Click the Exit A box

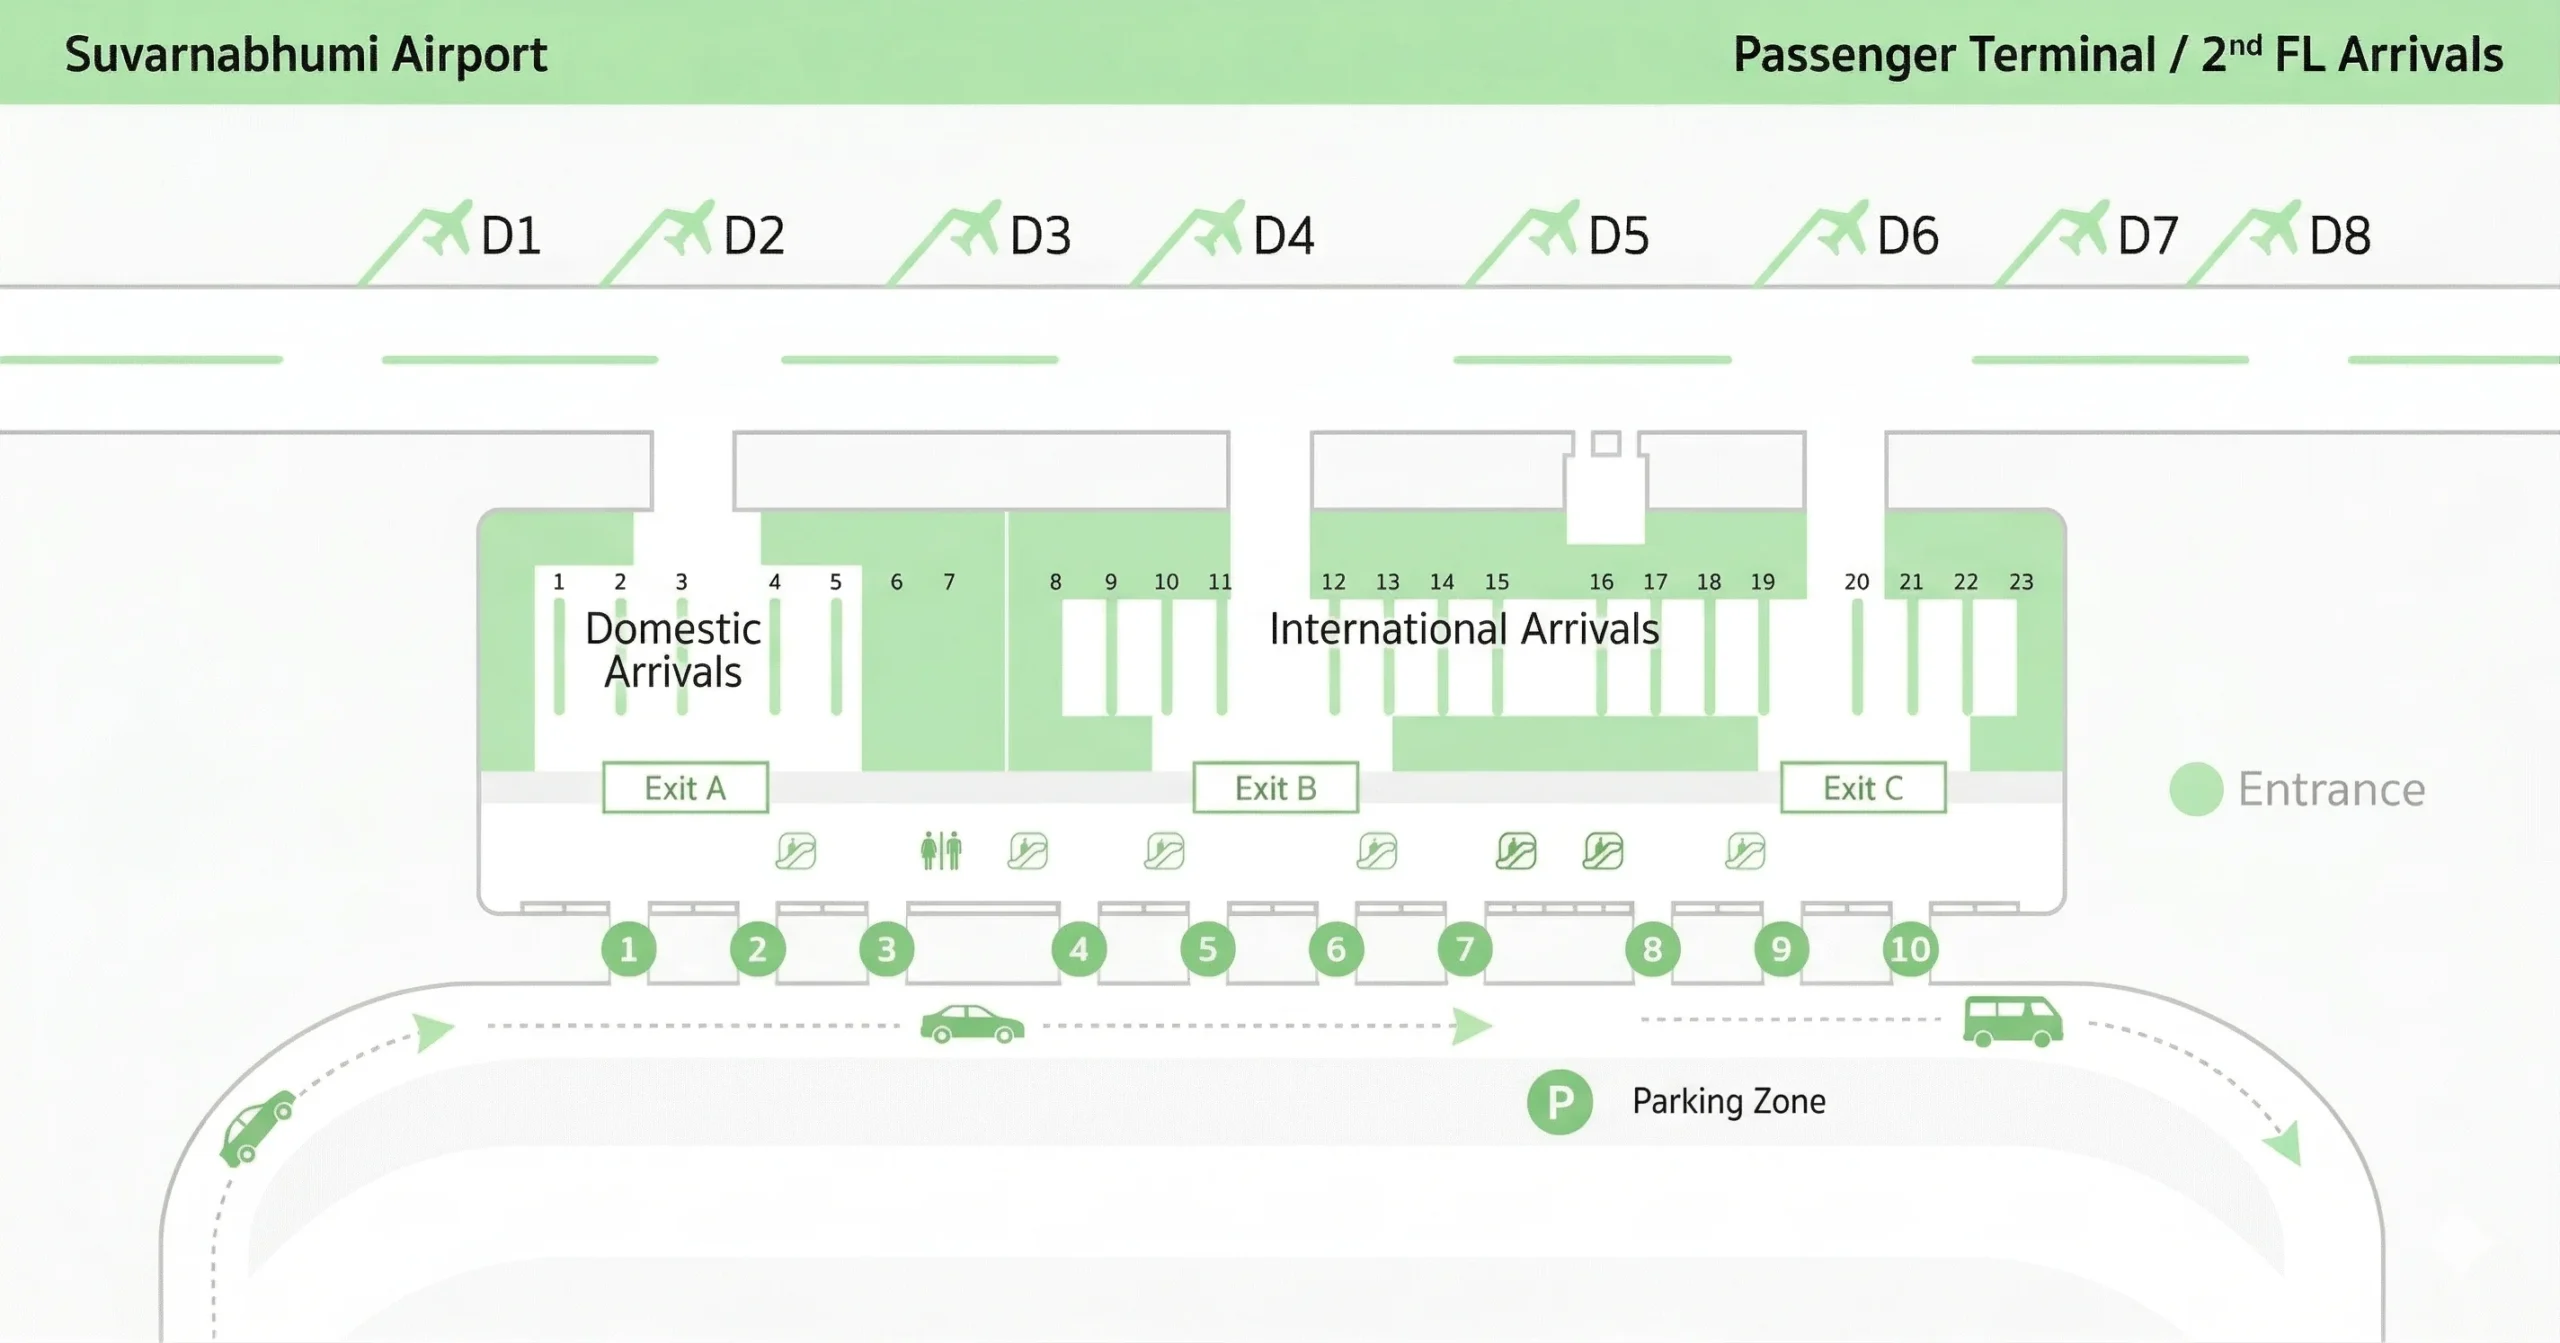[x=685, y=788]
